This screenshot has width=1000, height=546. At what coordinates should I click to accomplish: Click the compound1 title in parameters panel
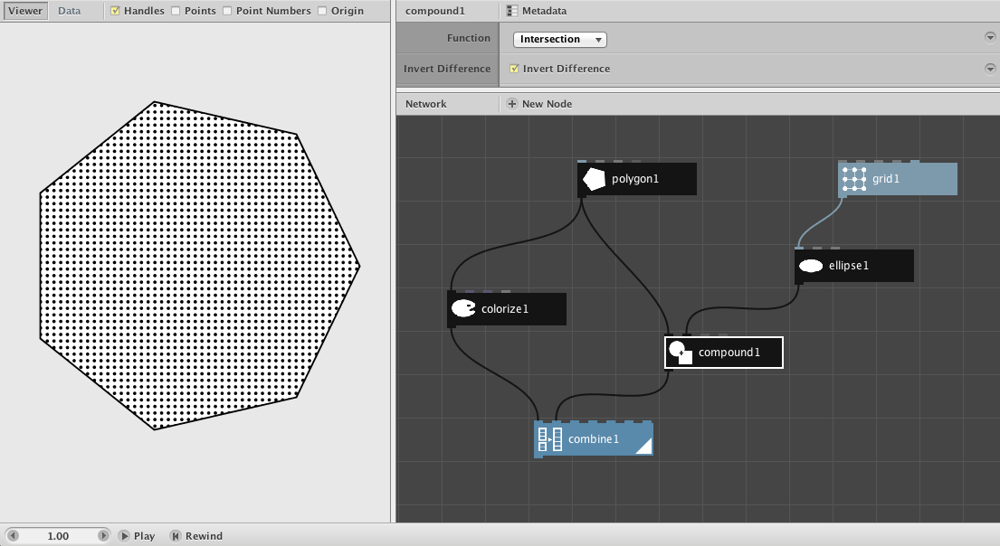tap(435, 11)
